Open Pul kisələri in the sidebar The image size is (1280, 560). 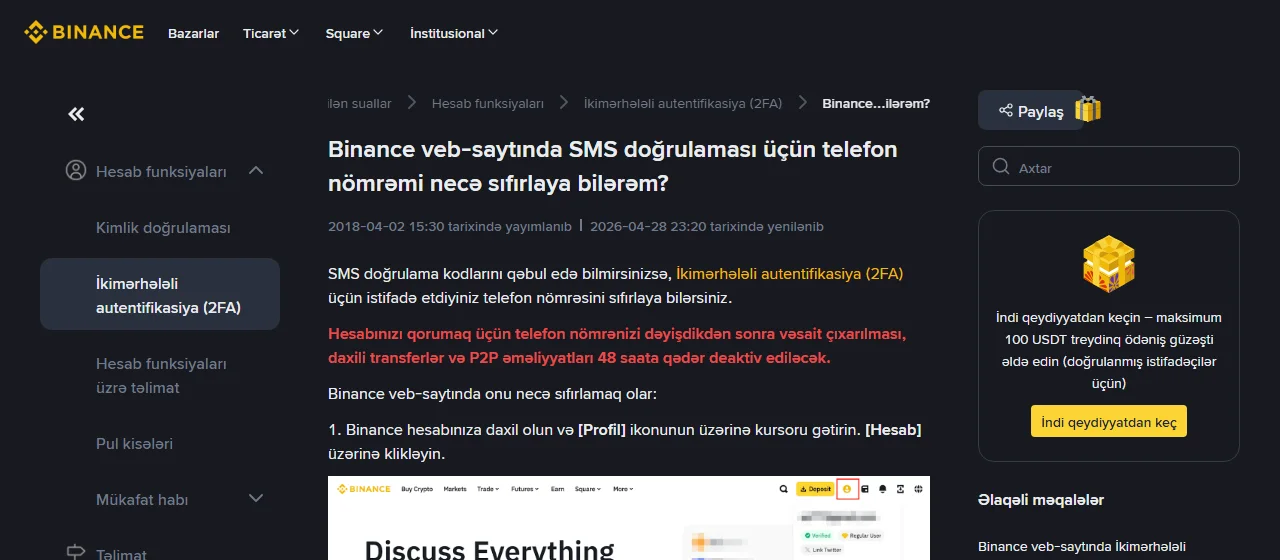click(x=134, y=443)
